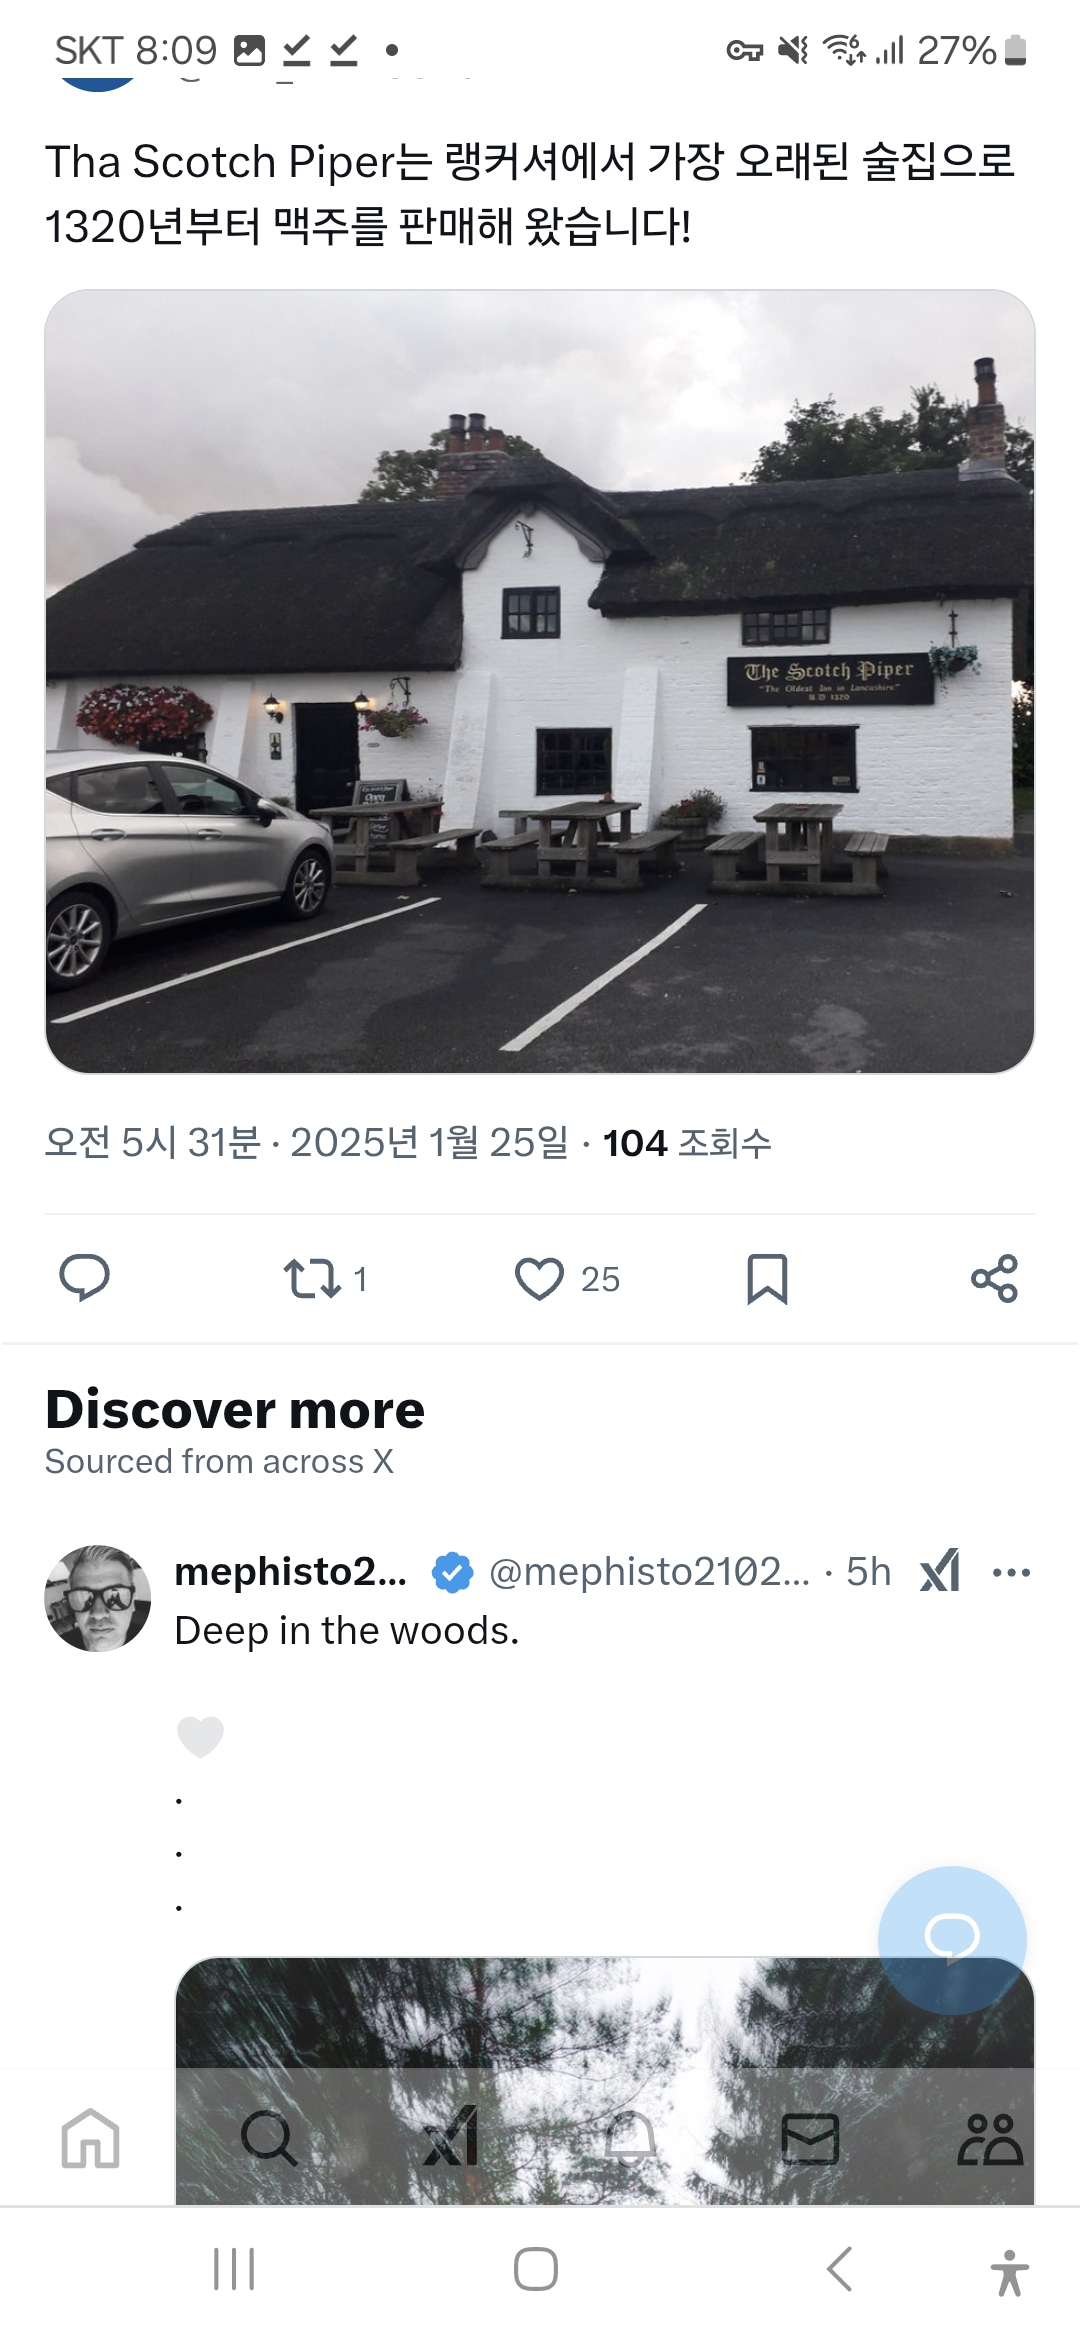
Task: Open the Search tab
Action: (269, 2138)
